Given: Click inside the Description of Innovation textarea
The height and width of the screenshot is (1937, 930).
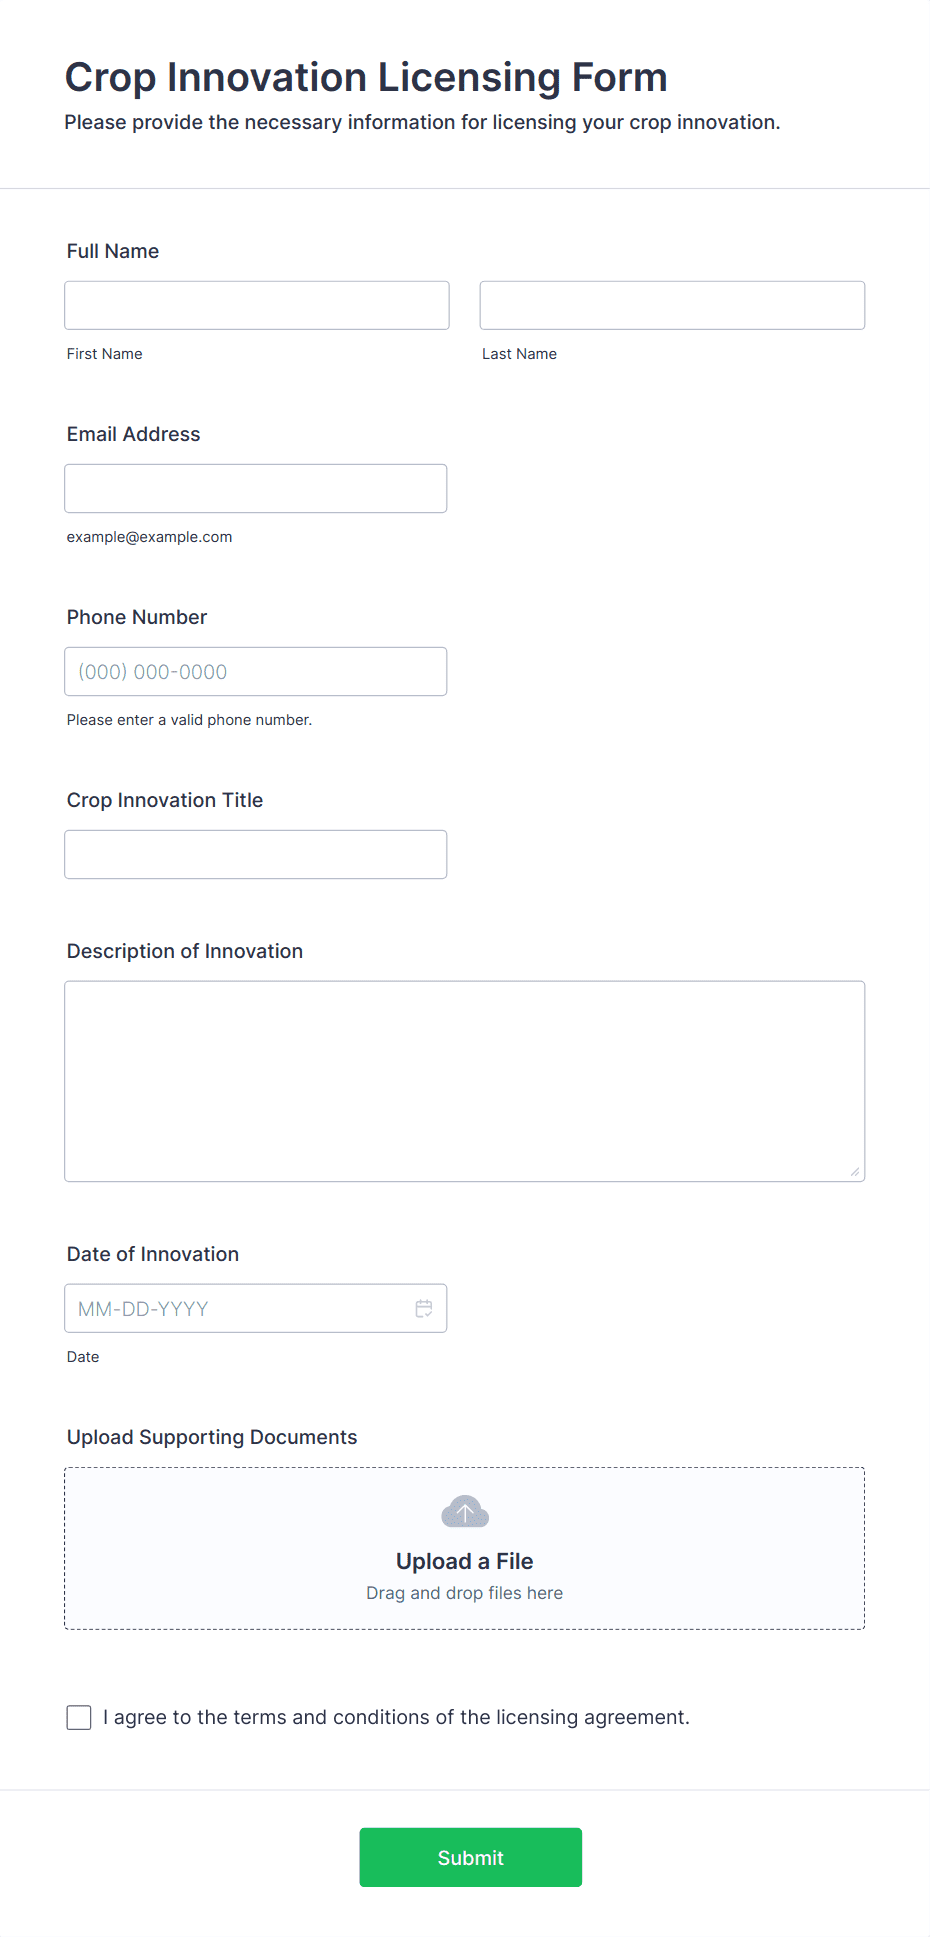Looking at the screenshot, I should coord(465,1081).
